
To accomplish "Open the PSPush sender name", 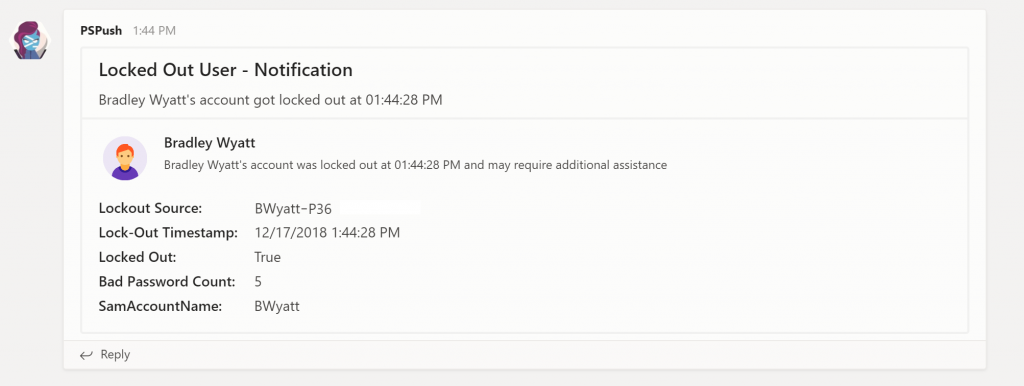I will coord(101,31).
